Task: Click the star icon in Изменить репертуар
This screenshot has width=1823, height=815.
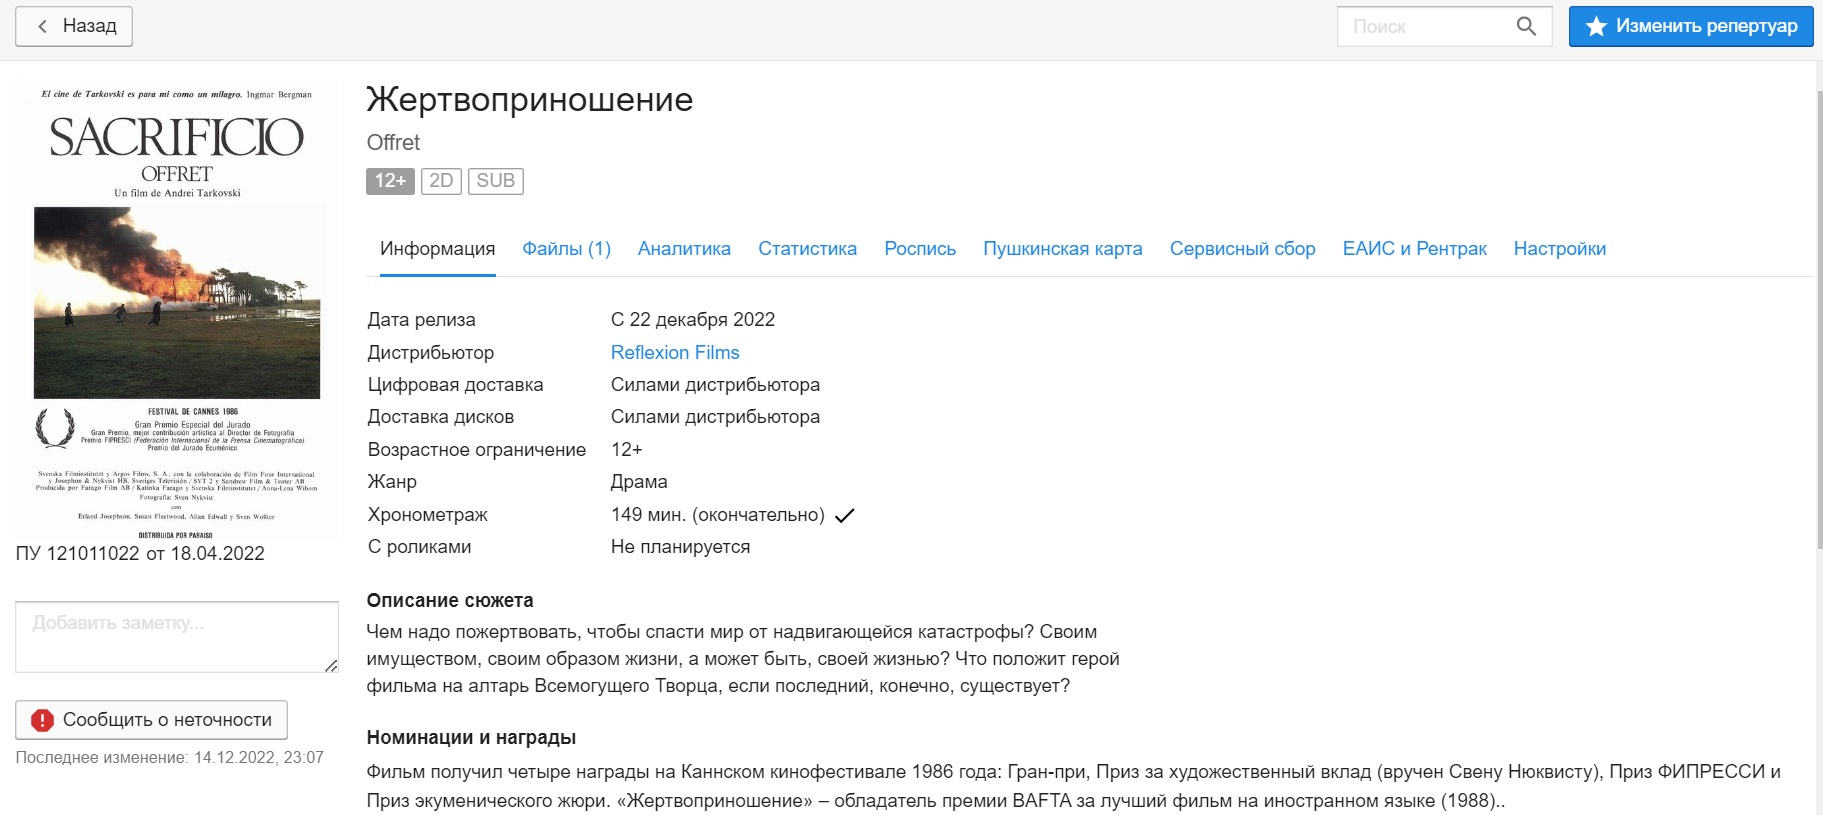Action: (1596, 26)
